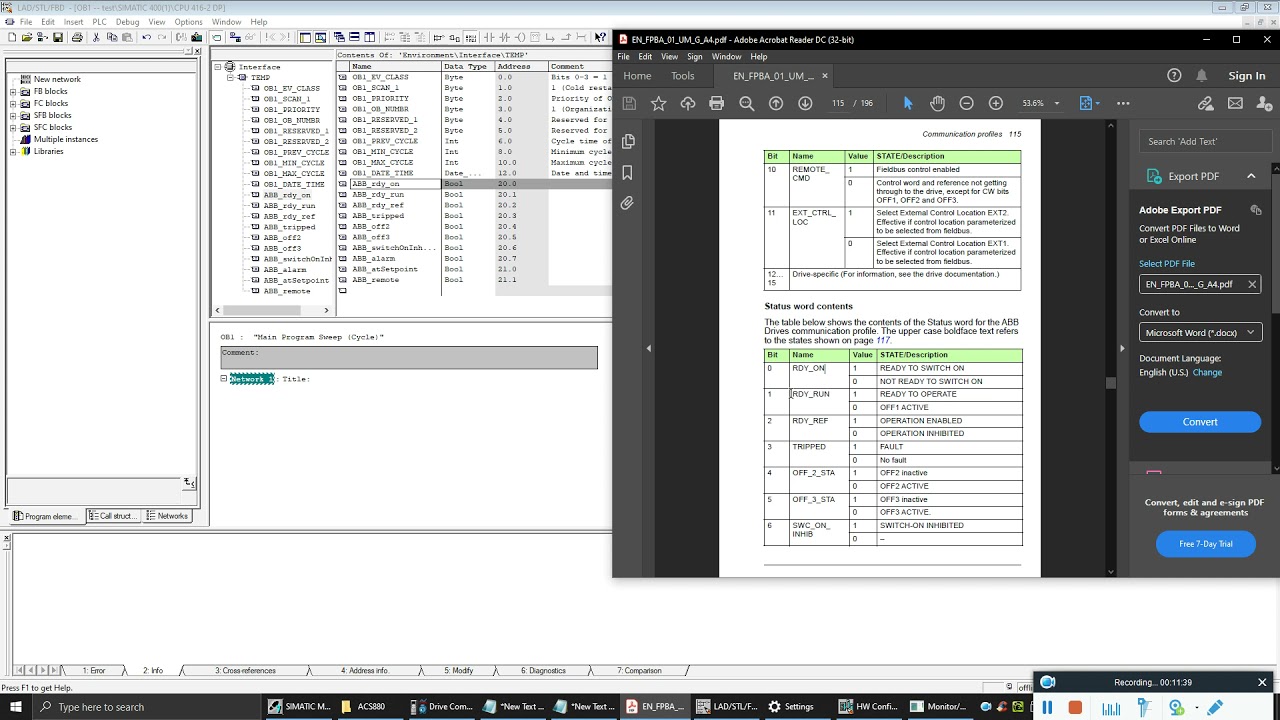Image resolution: width=1280 pixels, height=720 pixels.
Task: Expand the FC blocks tree node
Action: [x=13, y=103]
